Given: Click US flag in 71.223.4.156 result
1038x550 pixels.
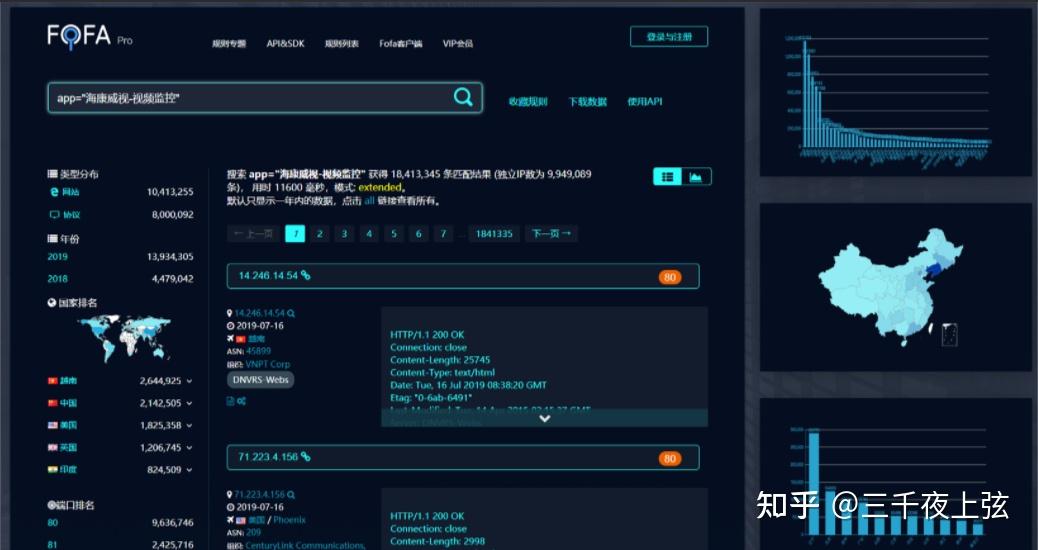Looking at the screenshot, I should pos(240,520).
